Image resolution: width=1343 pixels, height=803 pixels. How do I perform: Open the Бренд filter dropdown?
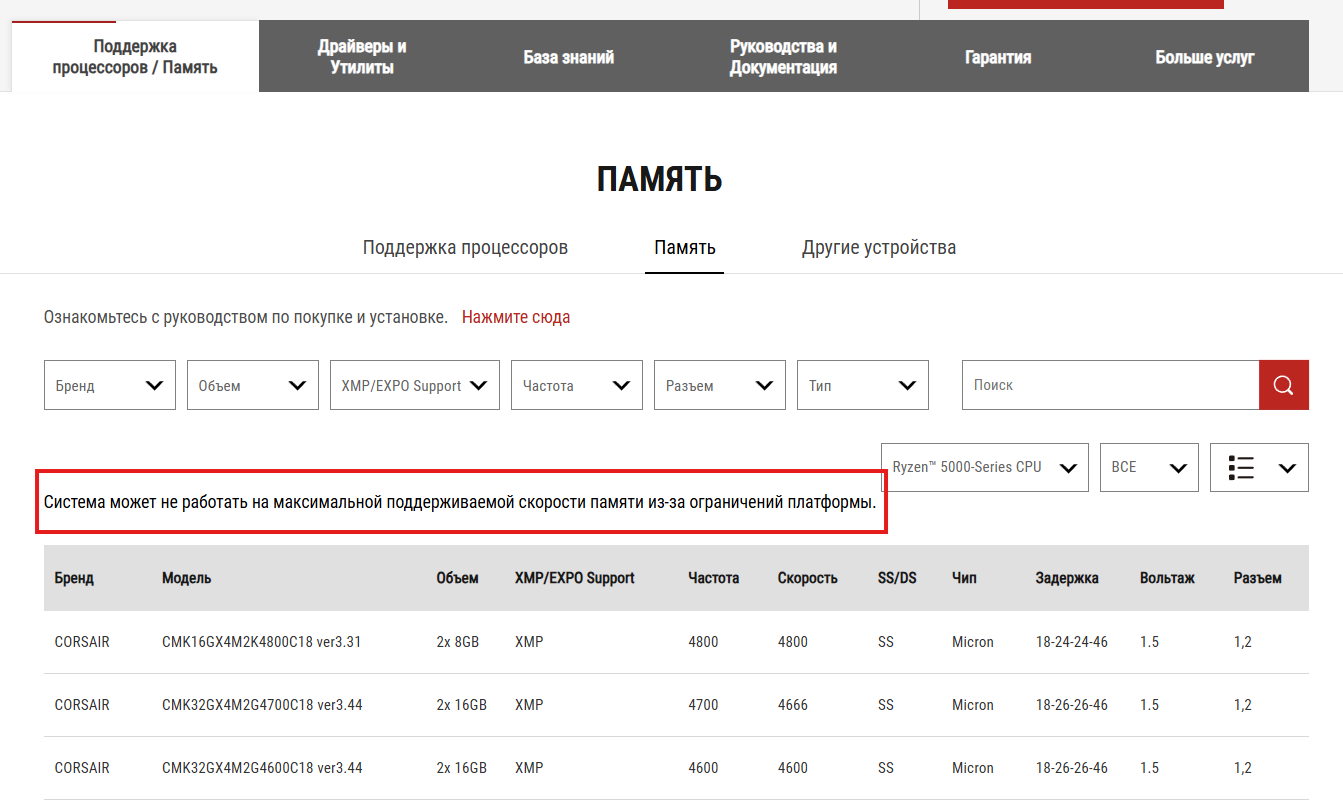tap(109, 385)
